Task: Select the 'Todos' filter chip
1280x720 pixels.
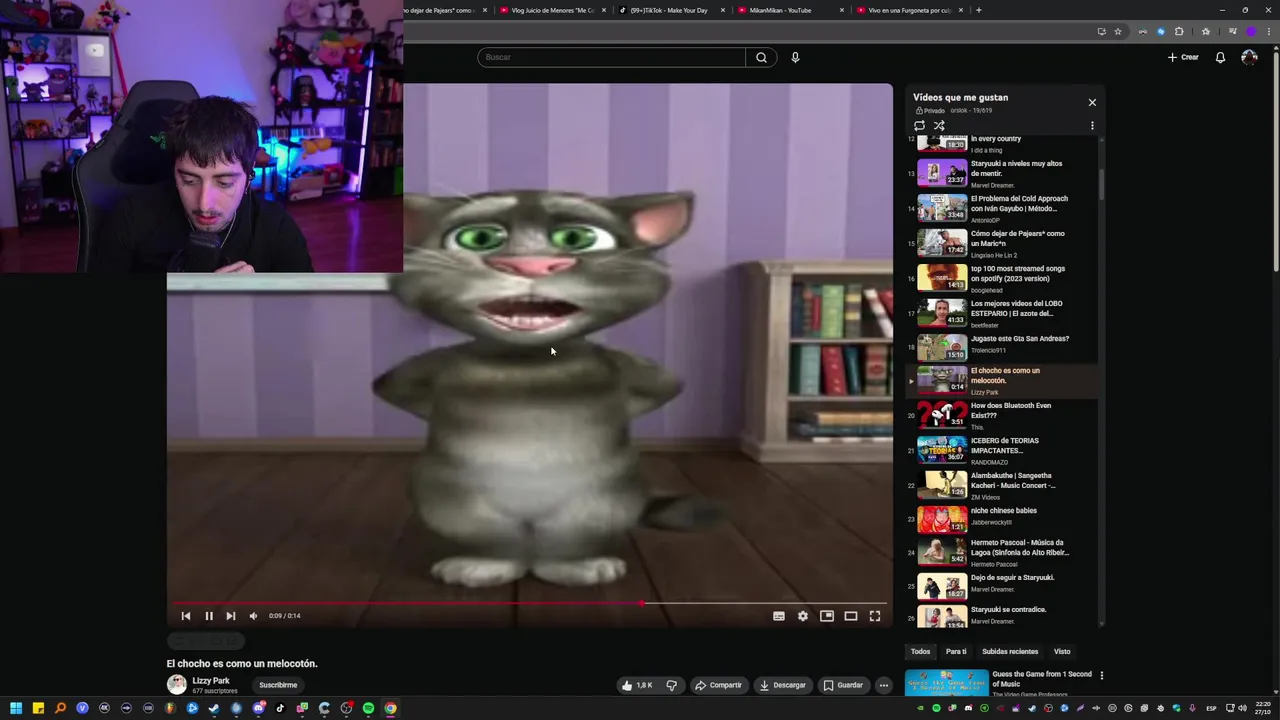Action: pos(920,651)
